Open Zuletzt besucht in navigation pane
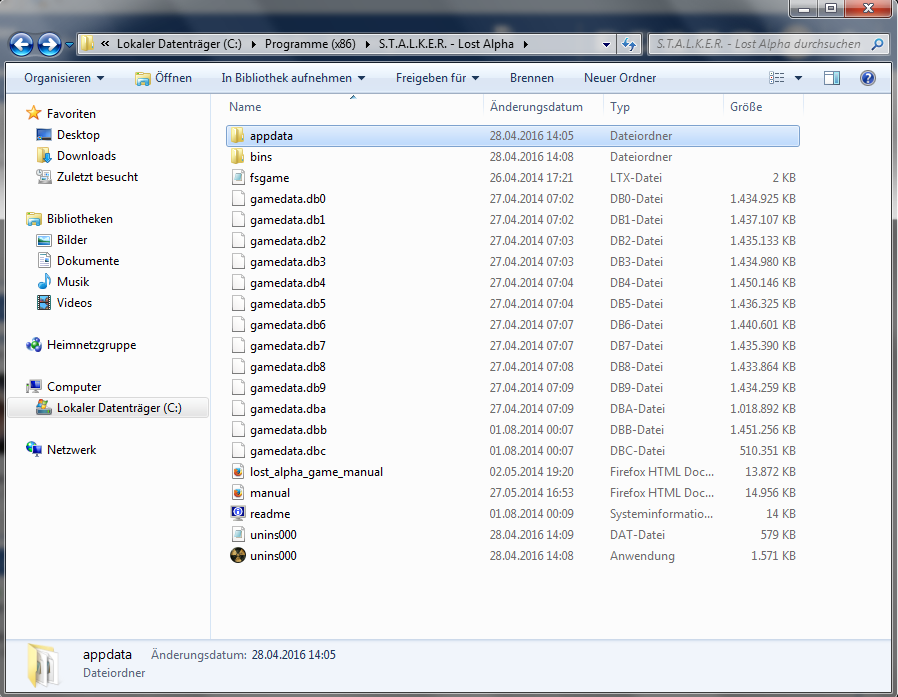 [x=97, y=177]
